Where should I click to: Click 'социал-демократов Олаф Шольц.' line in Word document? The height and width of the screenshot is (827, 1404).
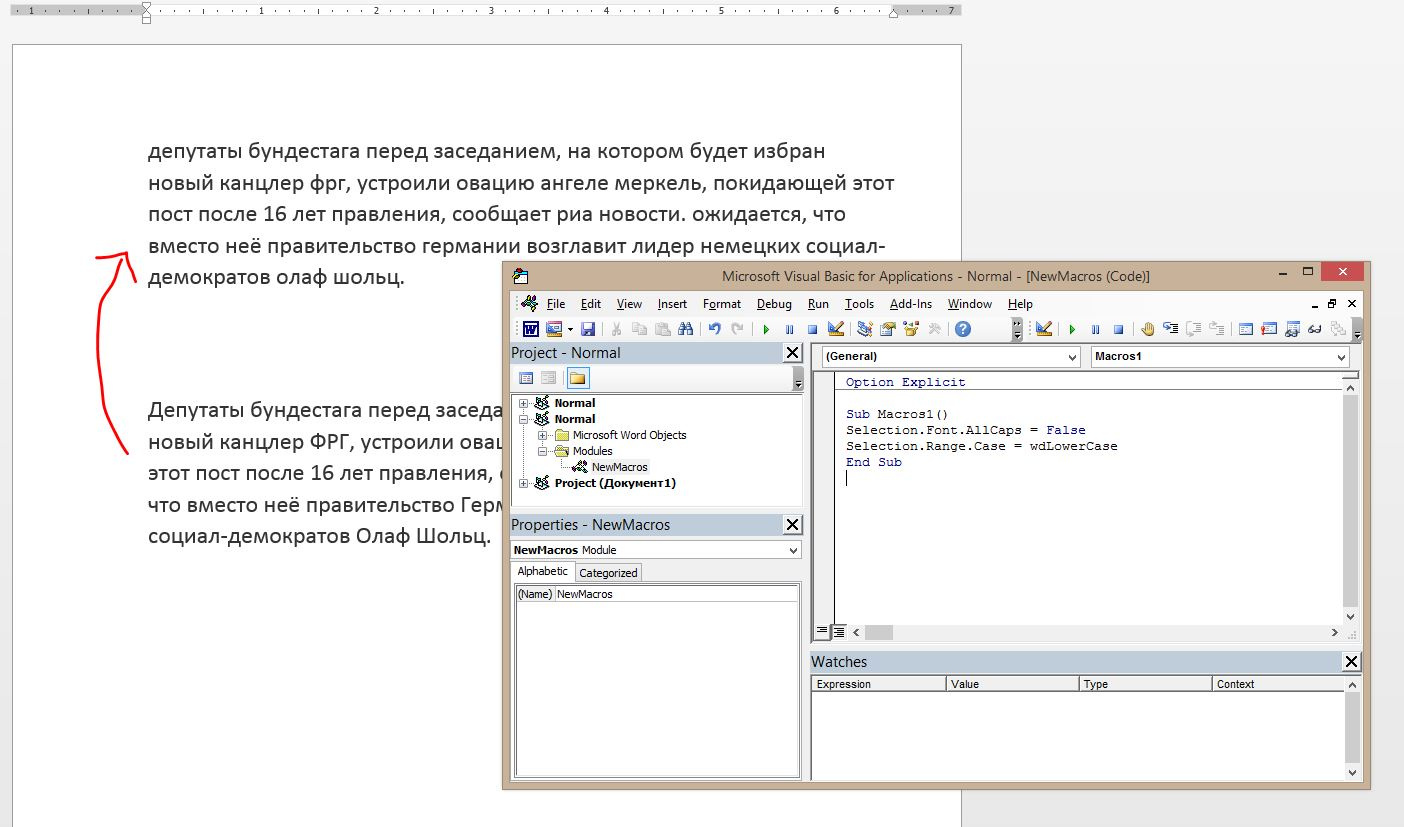pyautogui.click(x=320, y=535)
